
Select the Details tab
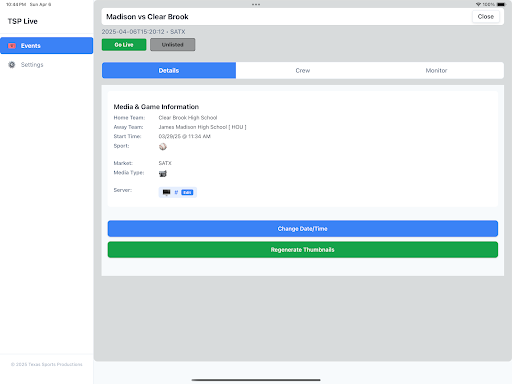click(169, 70)
